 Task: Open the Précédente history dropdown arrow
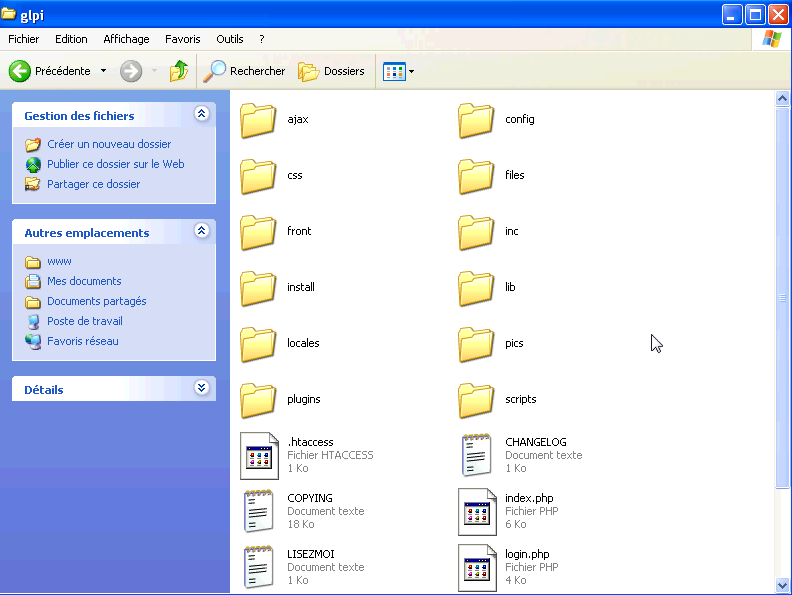pos(103,71)
